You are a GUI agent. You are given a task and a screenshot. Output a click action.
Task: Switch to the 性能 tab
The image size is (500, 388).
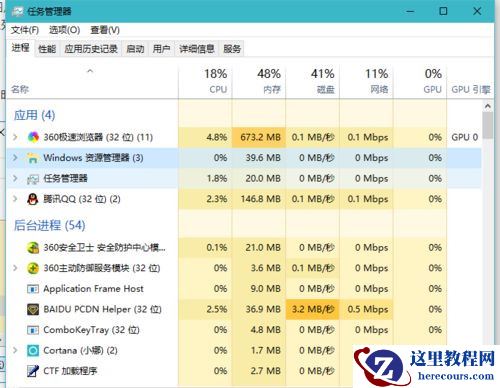47,49
